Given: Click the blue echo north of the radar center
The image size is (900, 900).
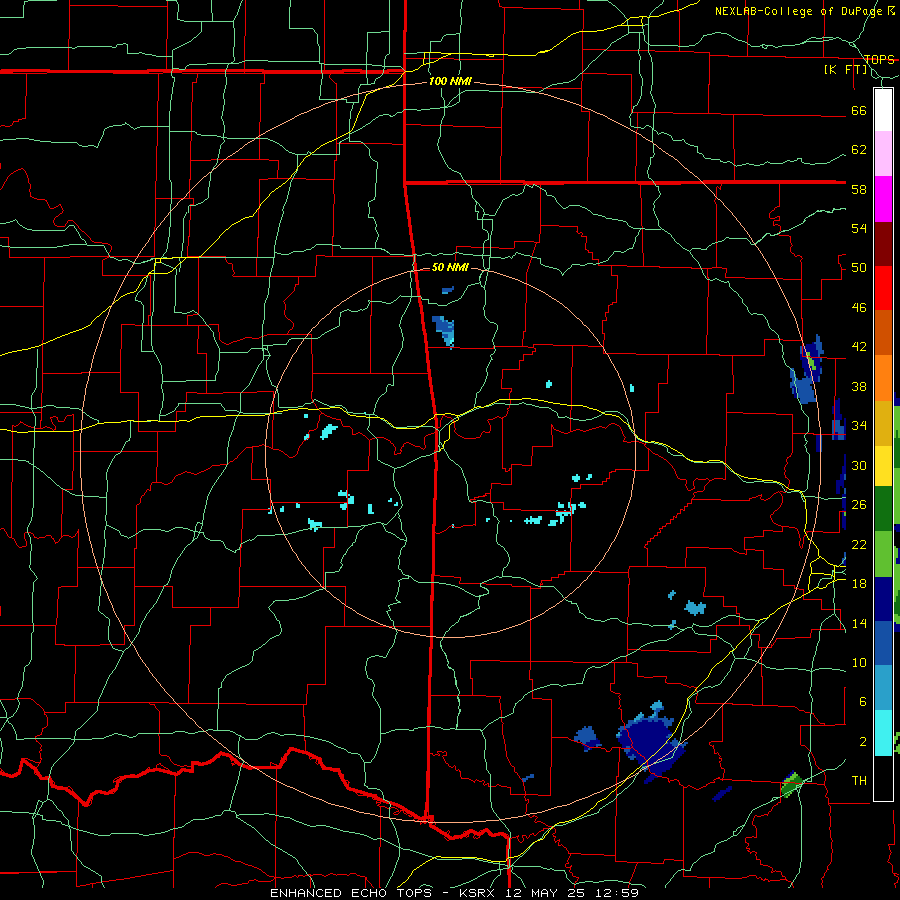Looking at the screenshot, I should 444,331.
